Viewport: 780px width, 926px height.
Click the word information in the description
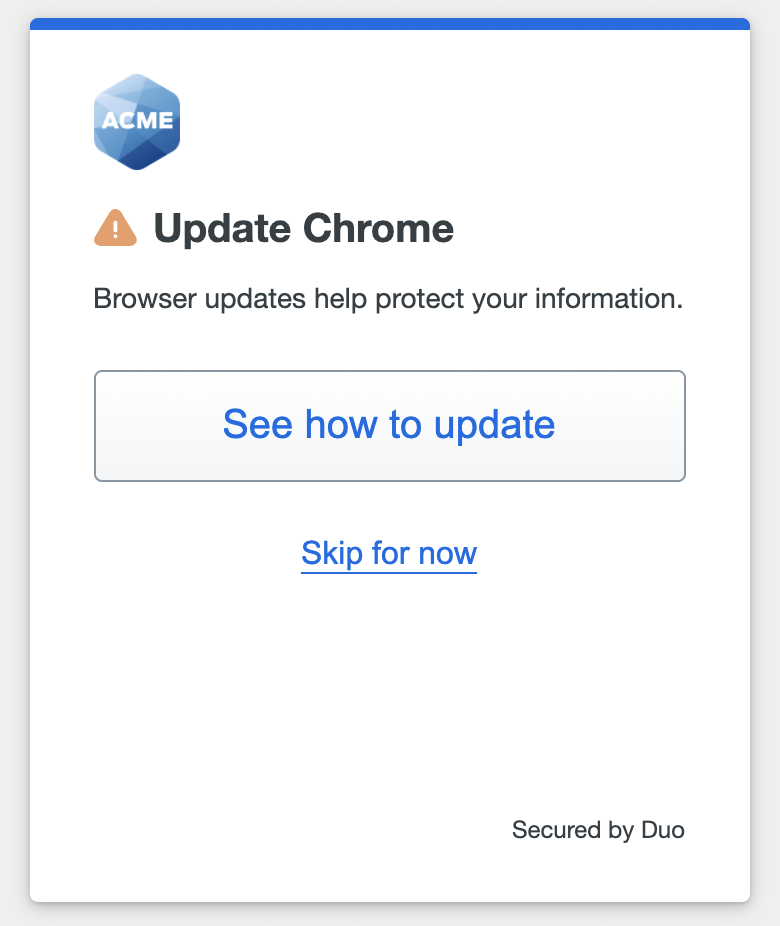[609, 298]
